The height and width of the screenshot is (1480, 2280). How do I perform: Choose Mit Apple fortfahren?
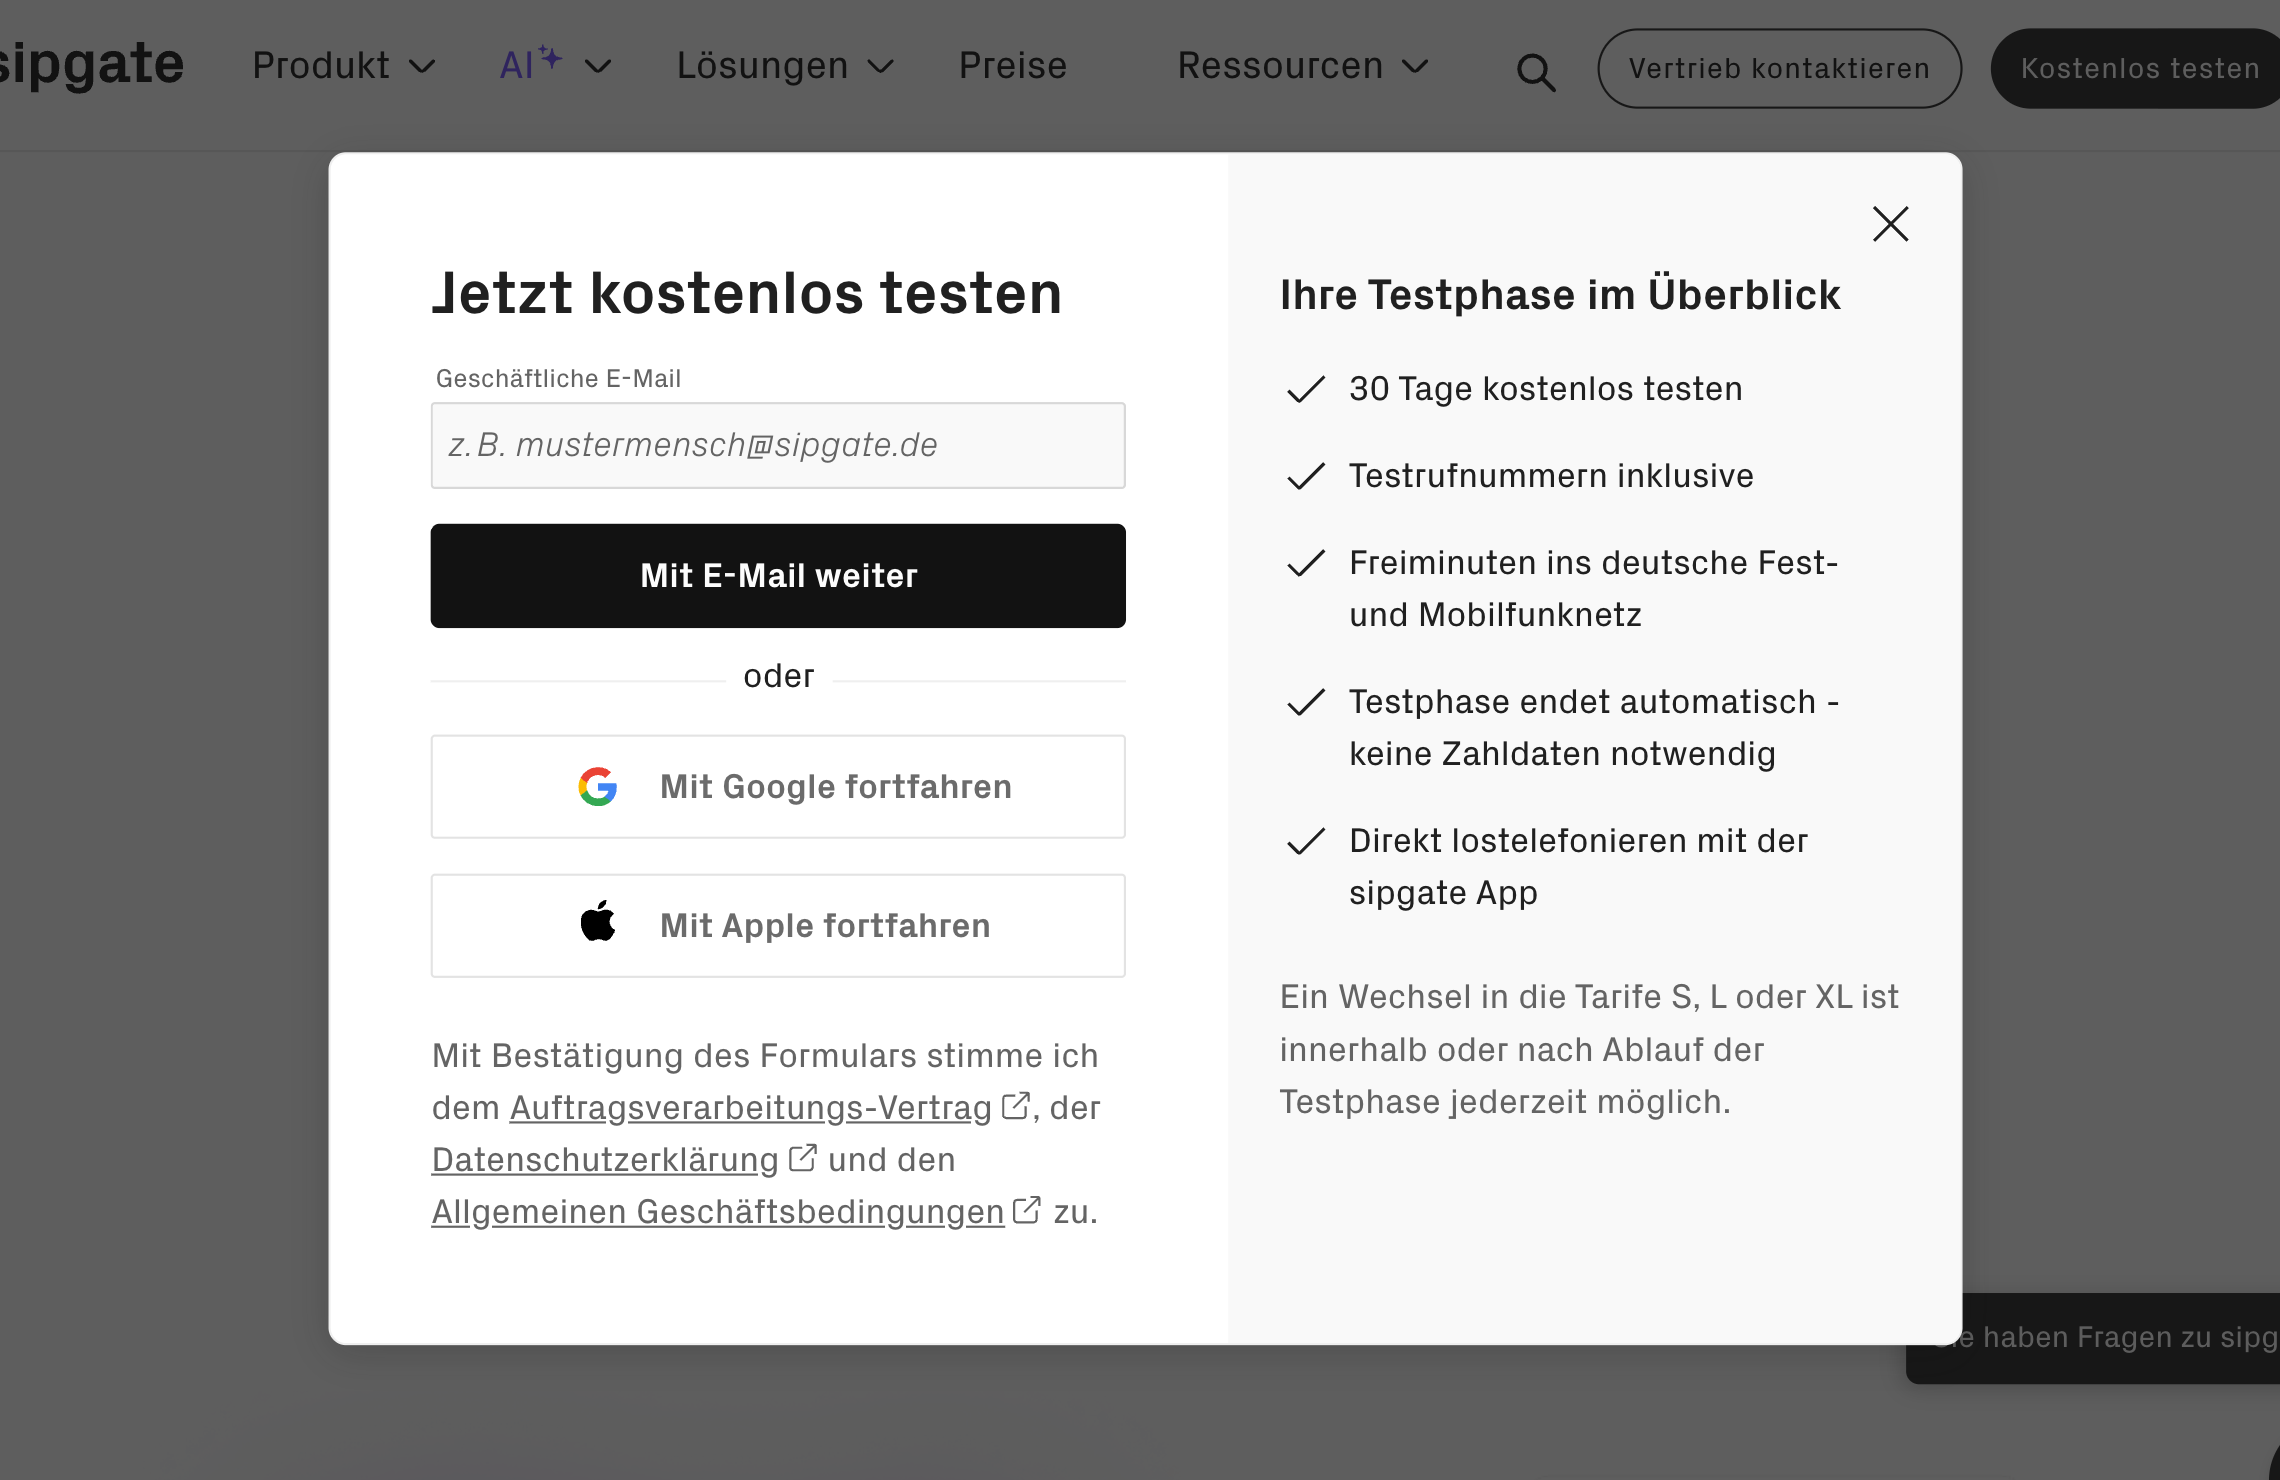(x=778, y=926)
